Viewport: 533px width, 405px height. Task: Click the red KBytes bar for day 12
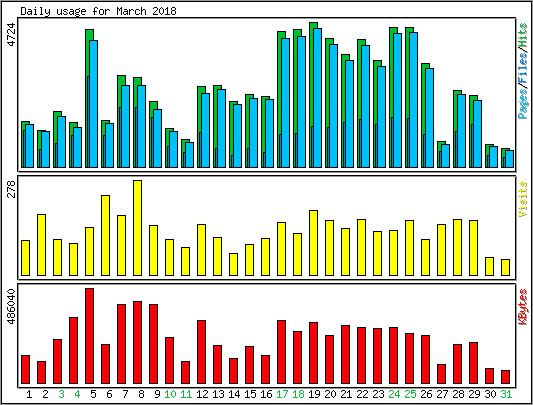[202, 352]
